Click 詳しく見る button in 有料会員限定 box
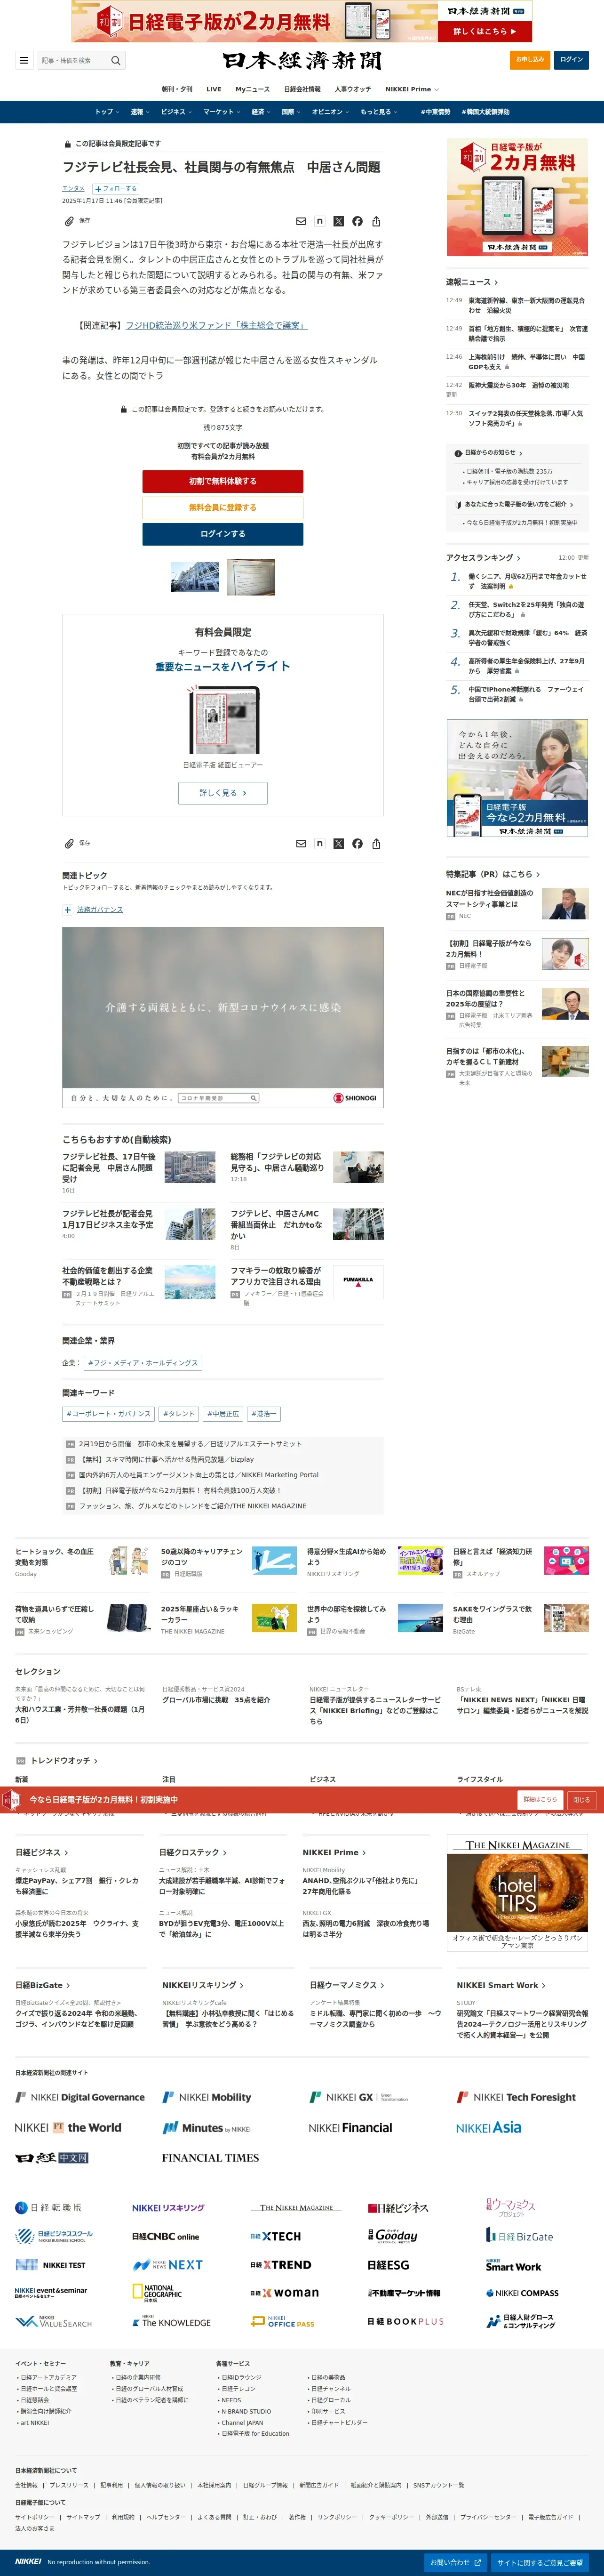The width and height of the screenshot is (604, 2576). pyautogui.click(x=223, y=793)
